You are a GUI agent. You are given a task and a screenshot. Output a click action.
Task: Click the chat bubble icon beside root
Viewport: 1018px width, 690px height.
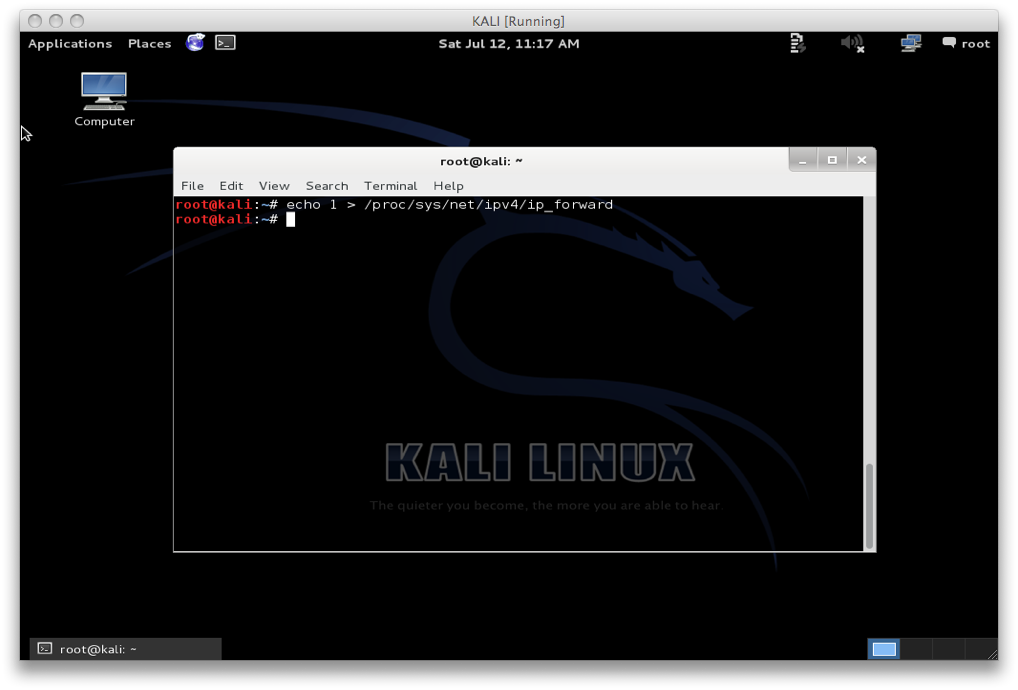(x=949, y=43)
